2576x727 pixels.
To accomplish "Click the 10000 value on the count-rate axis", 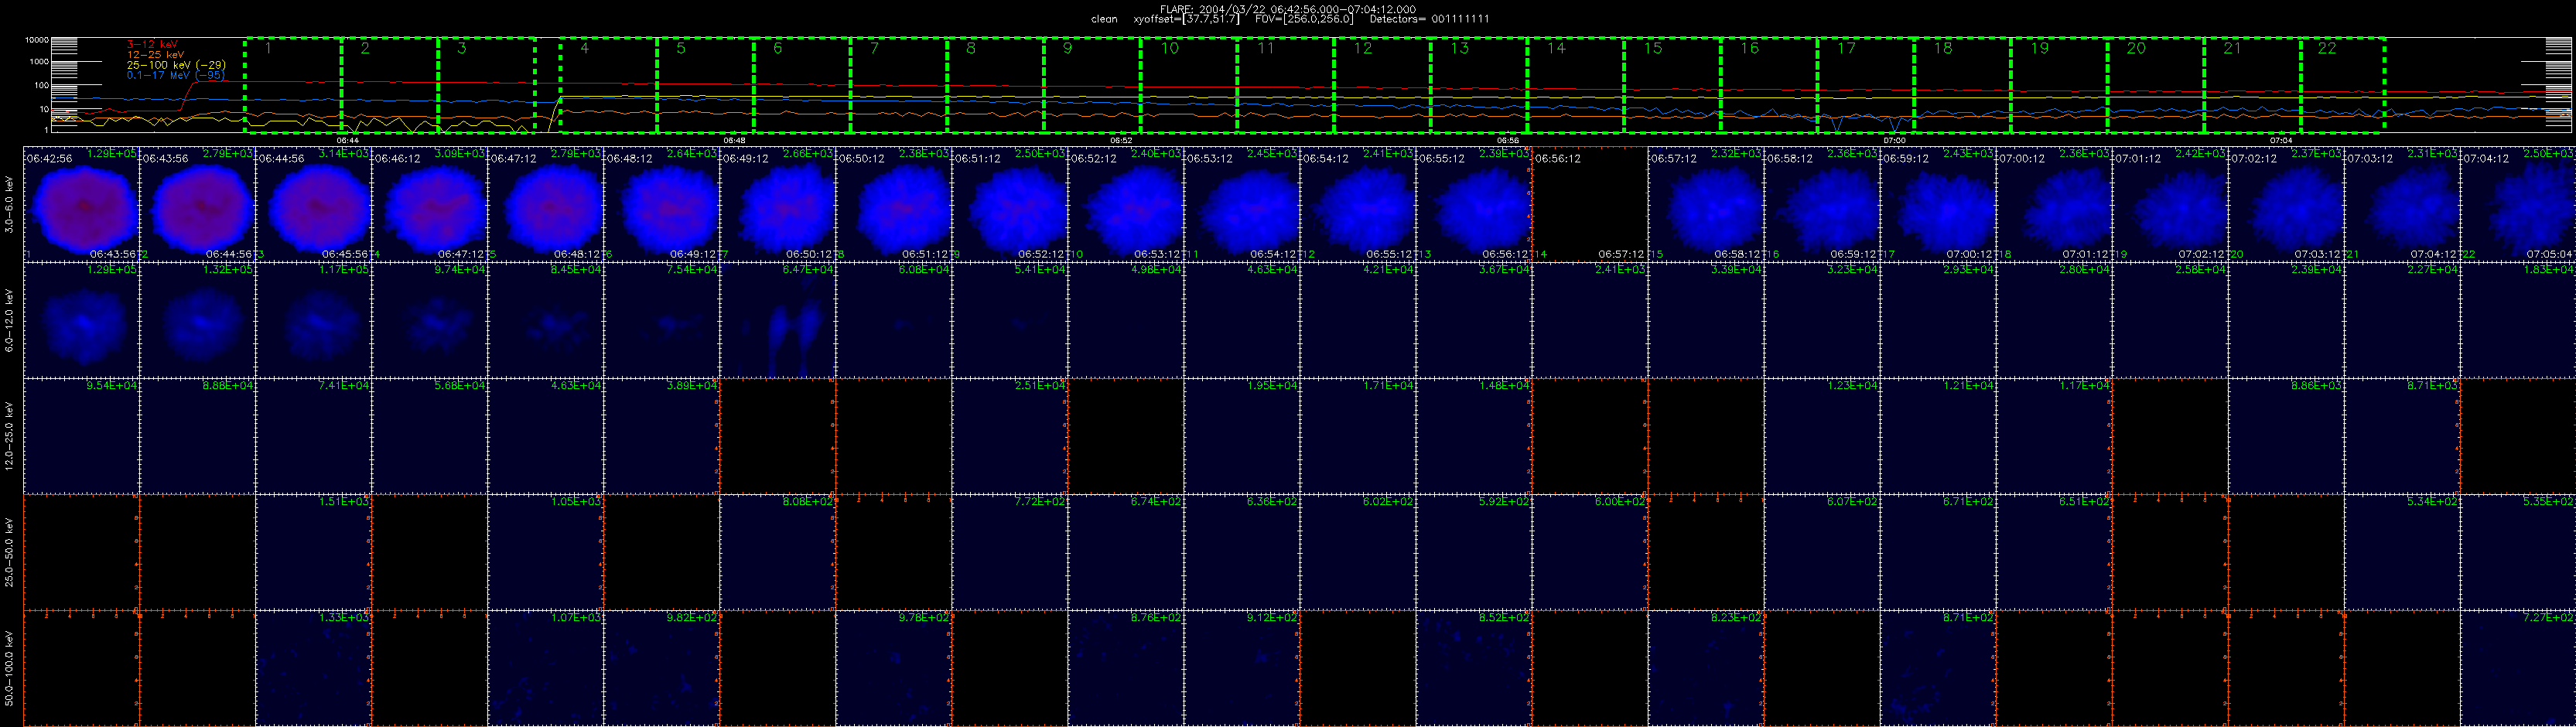I will tap(37, 41).
